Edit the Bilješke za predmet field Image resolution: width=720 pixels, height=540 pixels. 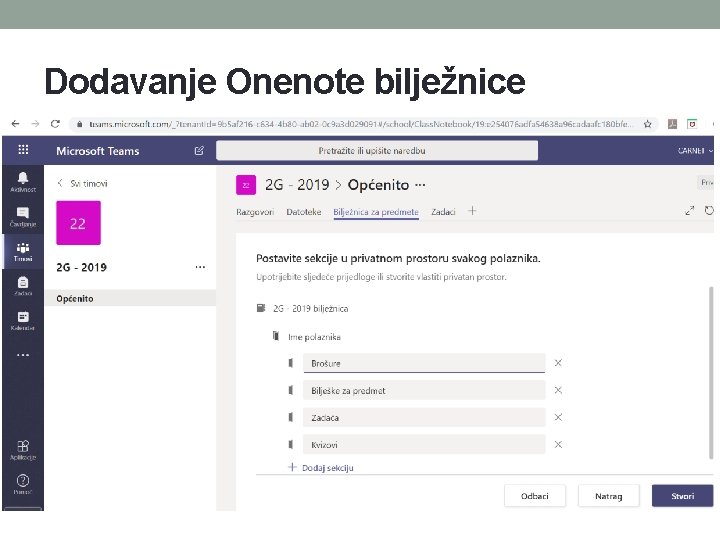point(424,390)
